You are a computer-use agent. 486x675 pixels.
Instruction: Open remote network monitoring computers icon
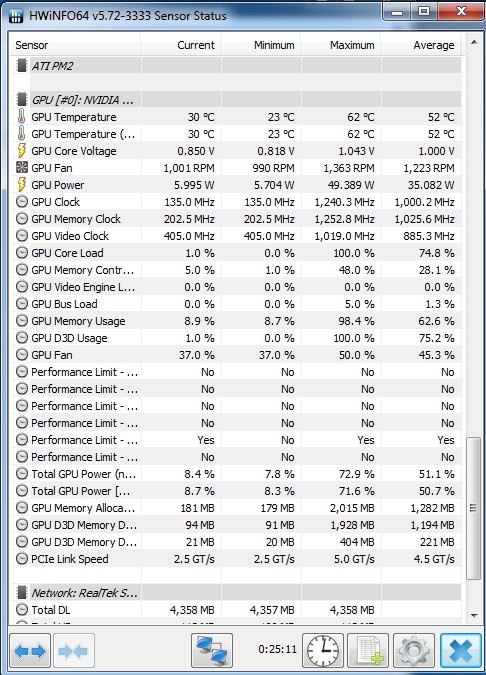(212, 651)
